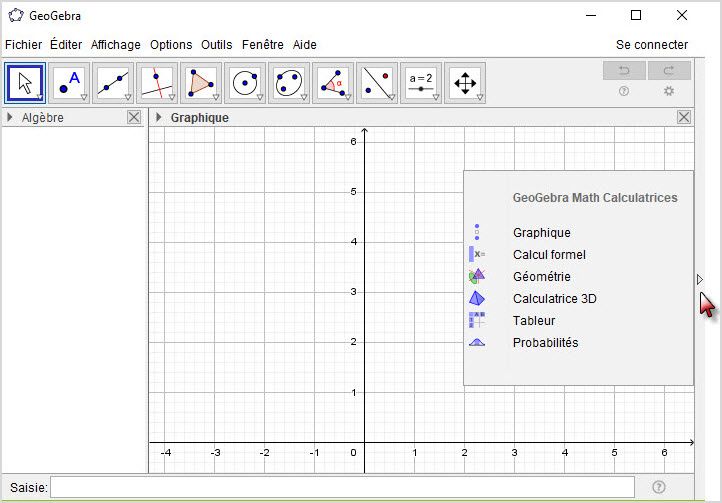Viewport: 722px width, 503px height.
Task: Click the Tableur spreadsheet icon
Action: [x=477, y=320]
